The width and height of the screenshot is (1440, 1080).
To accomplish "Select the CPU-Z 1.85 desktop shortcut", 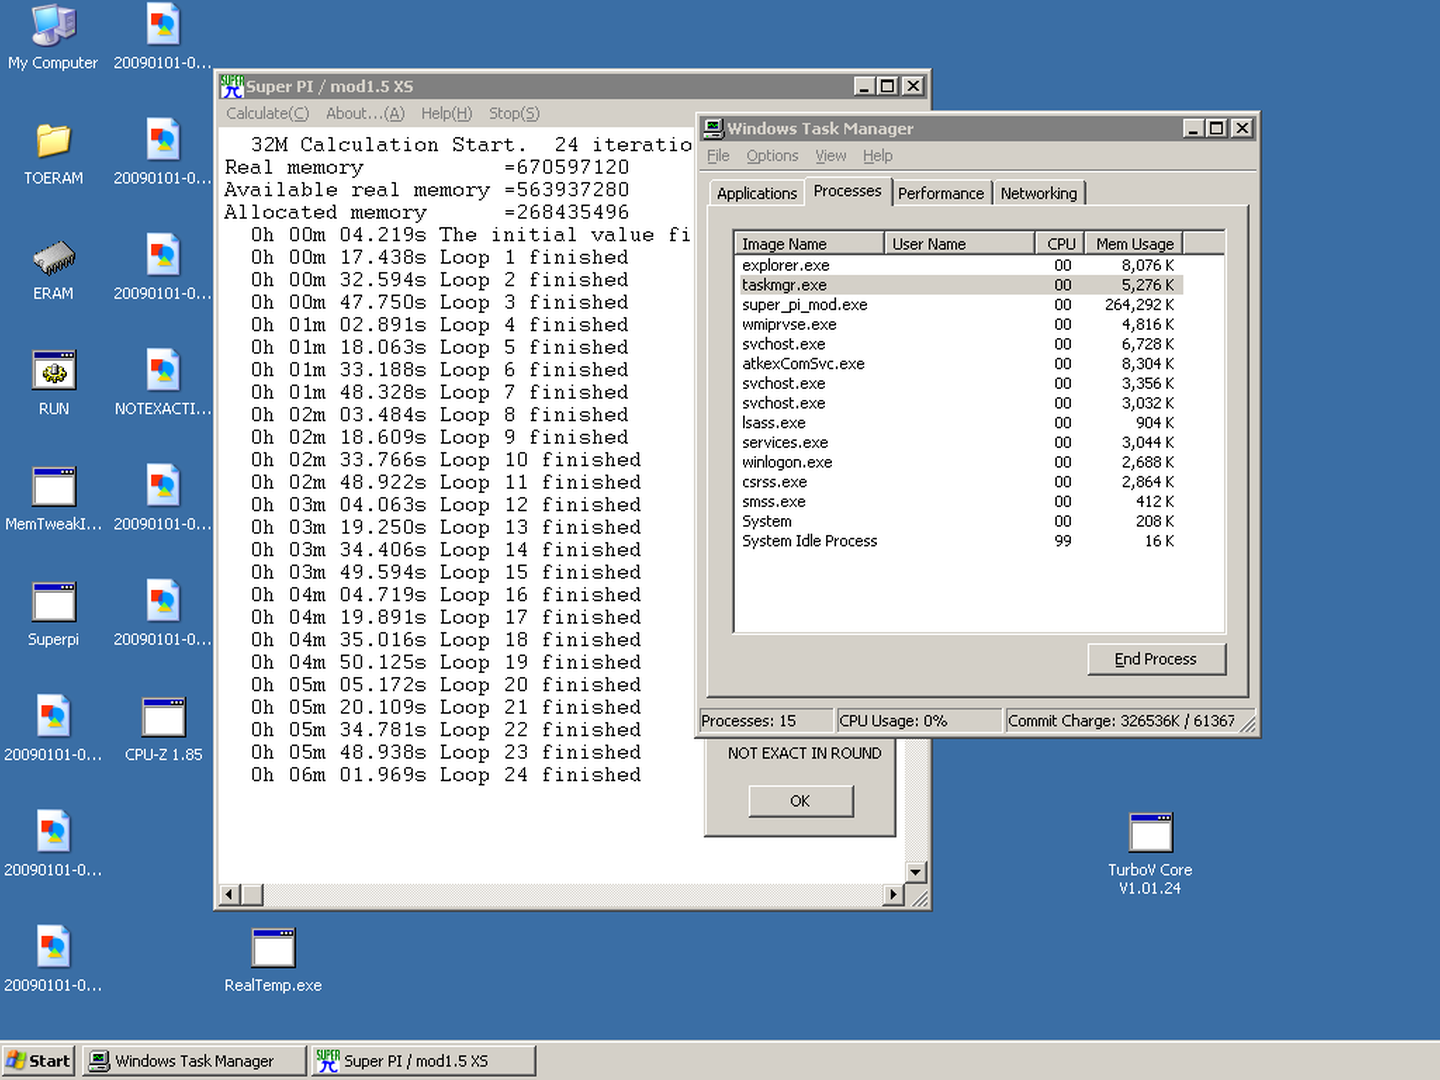I will click(163, 730).
